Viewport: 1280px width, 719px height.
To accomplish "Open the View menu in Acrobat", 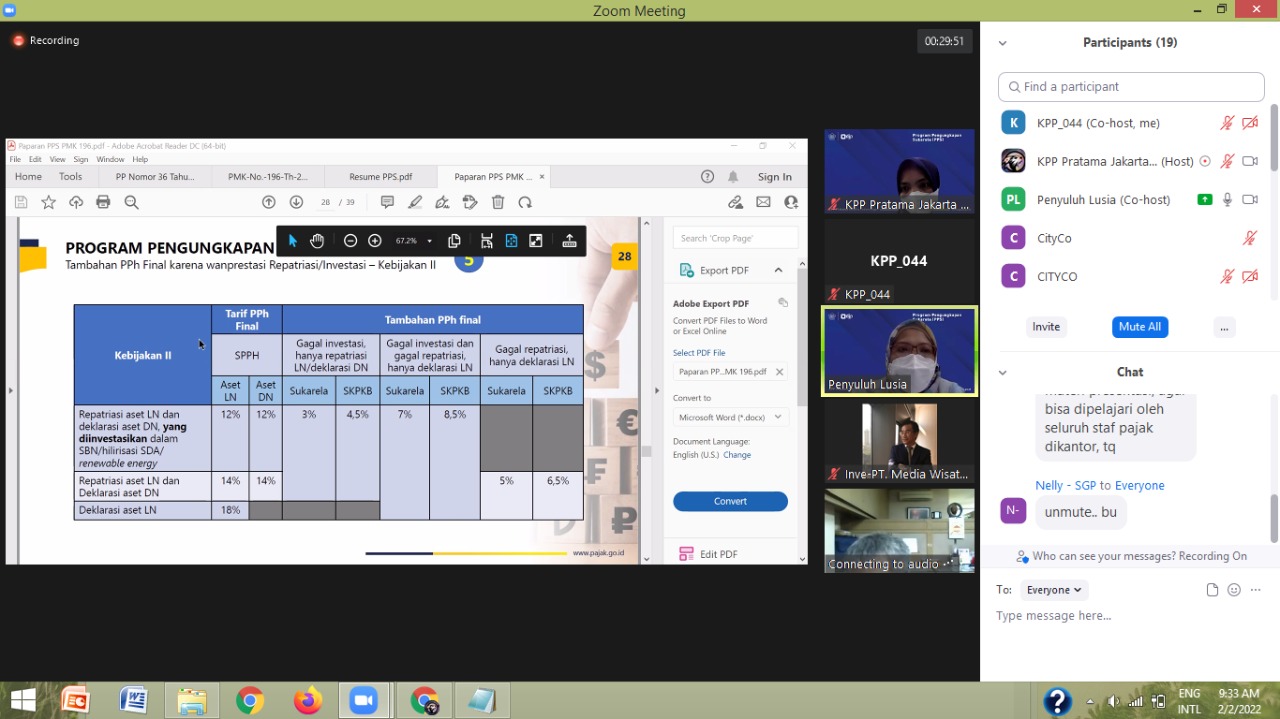I will pos(57,159).
